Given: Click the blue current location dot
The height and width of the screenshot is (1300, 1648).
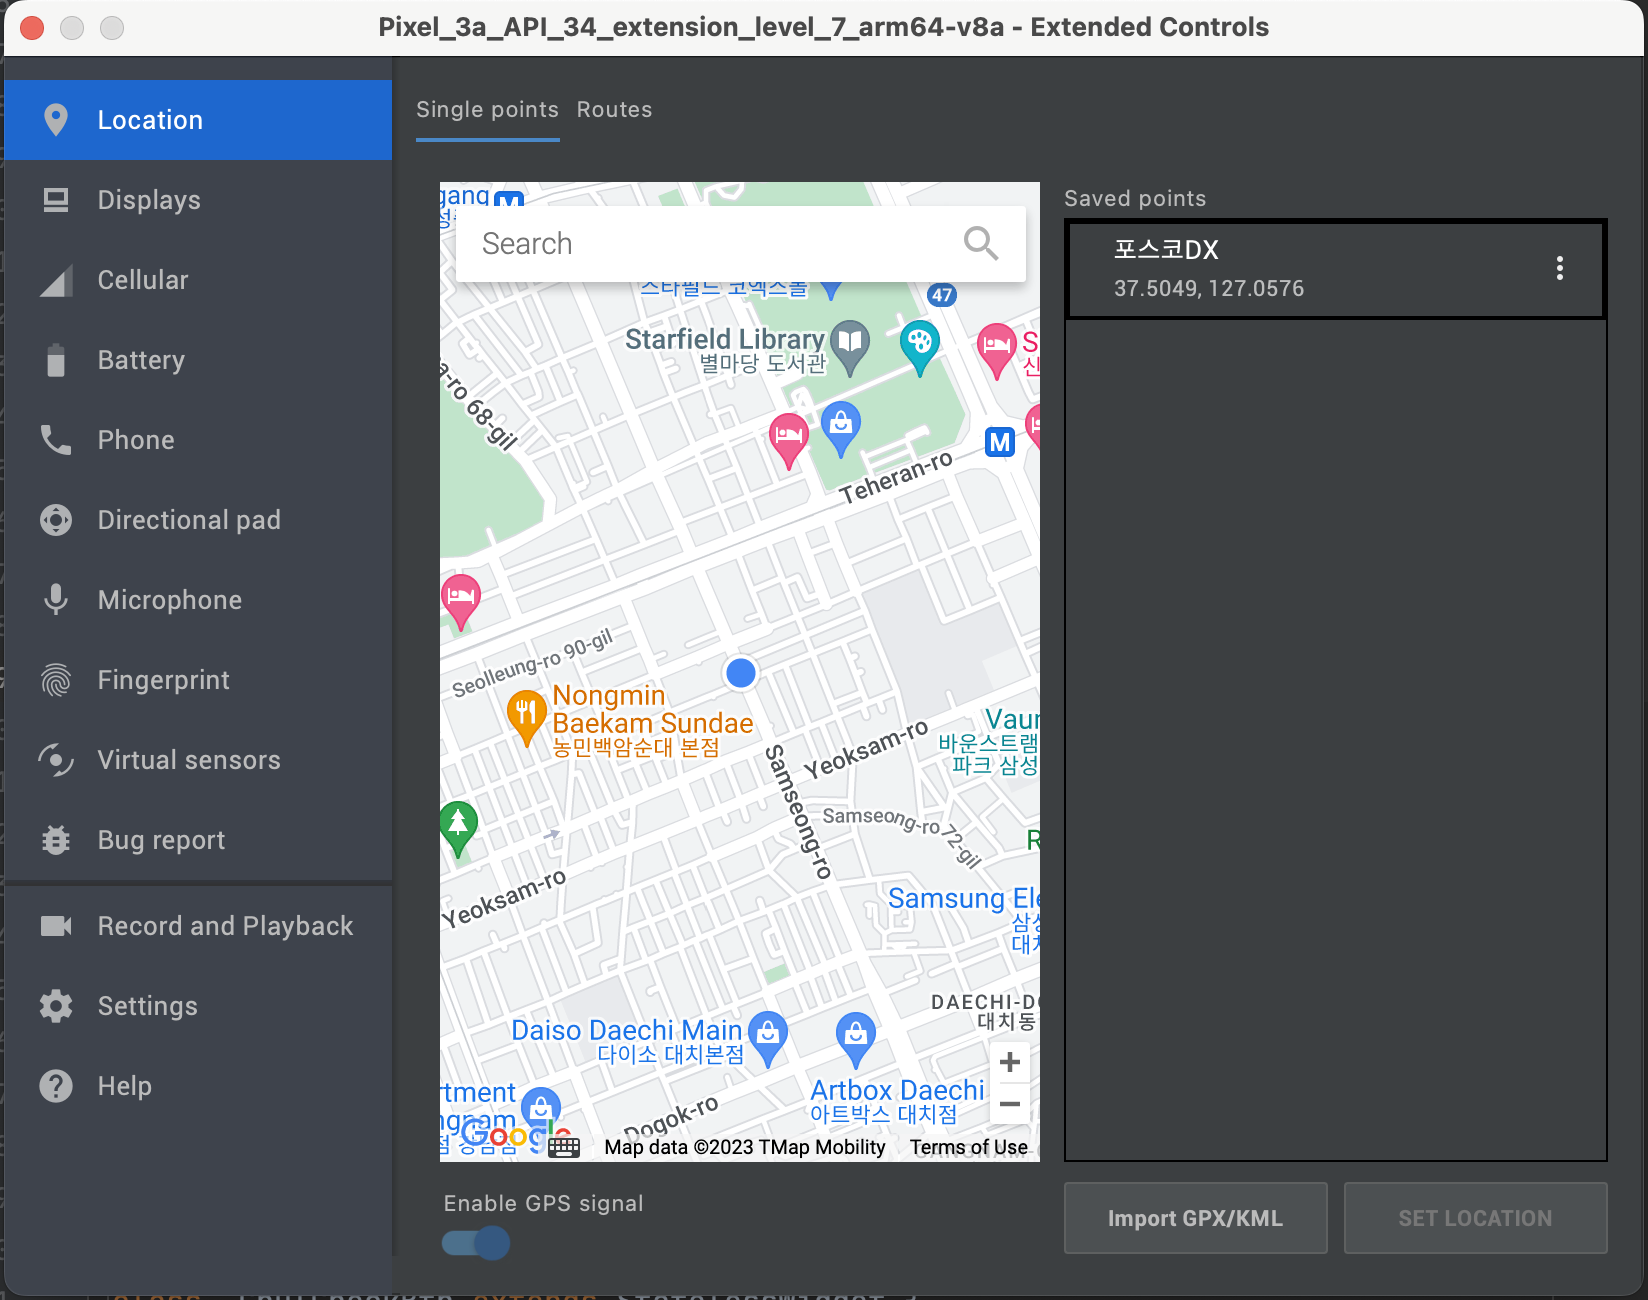Looking at the screenshot, I should tap(741, 673).
